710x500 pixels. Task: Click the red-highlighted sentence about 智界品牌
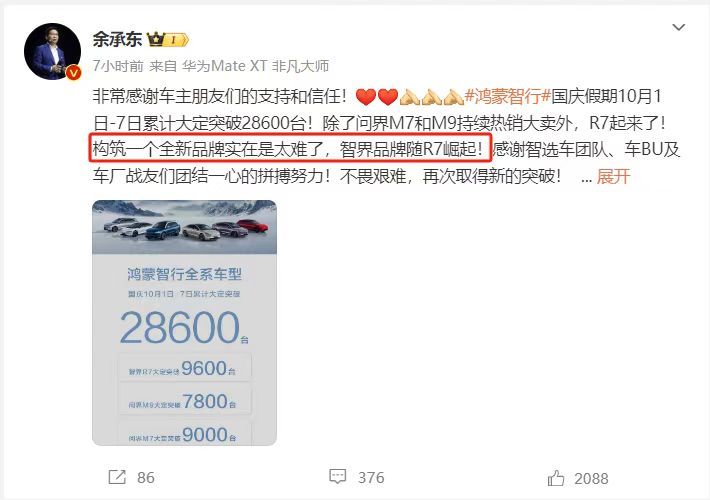(290, 148)
